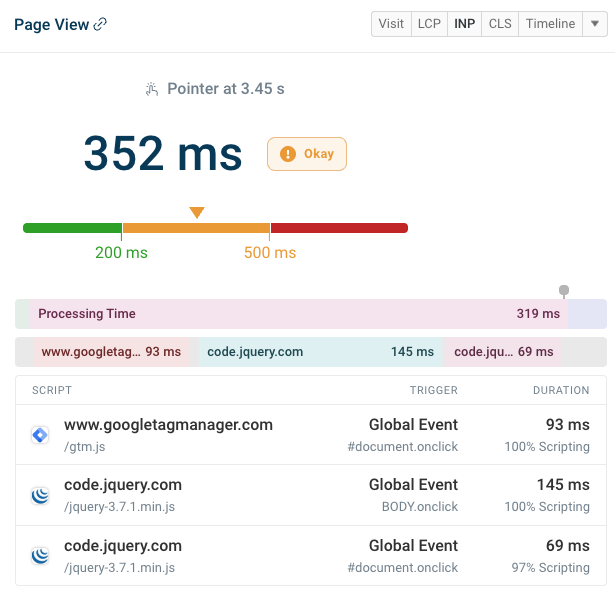
Task: Click the warning icon in Okay badge
Action: 288,154
